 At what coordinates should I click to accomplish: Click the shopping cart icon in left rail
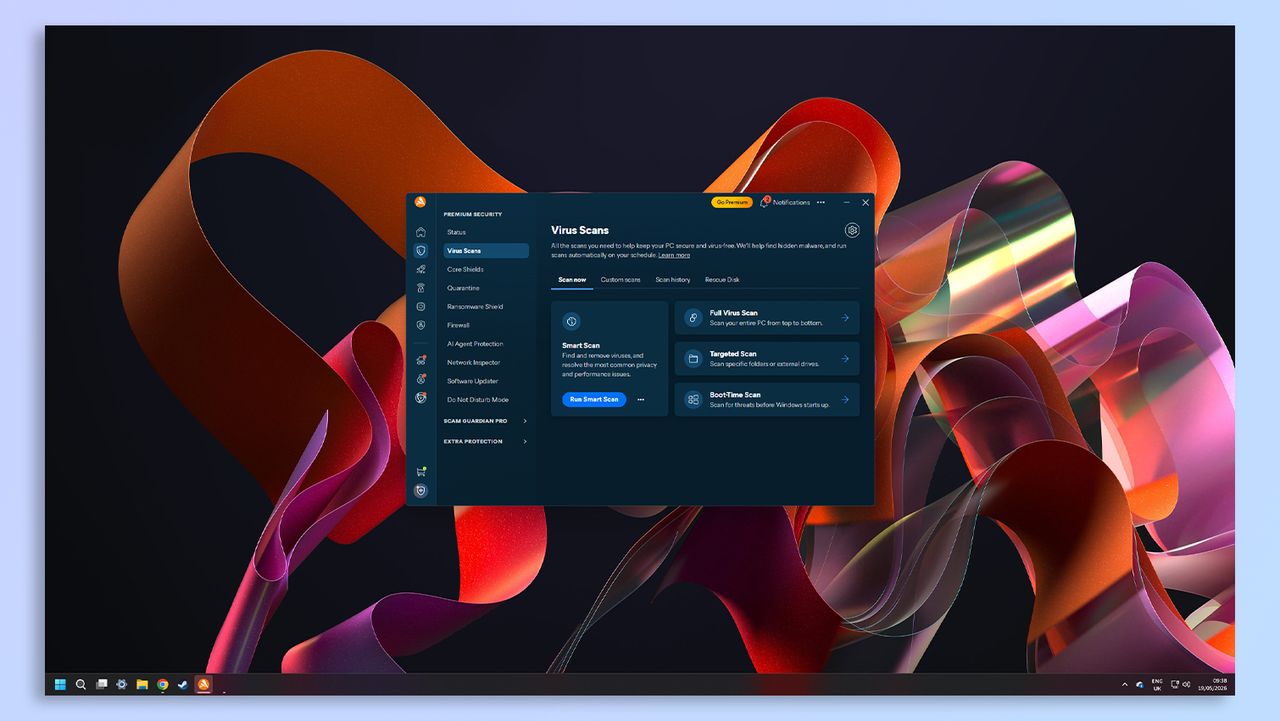[421, 472]
